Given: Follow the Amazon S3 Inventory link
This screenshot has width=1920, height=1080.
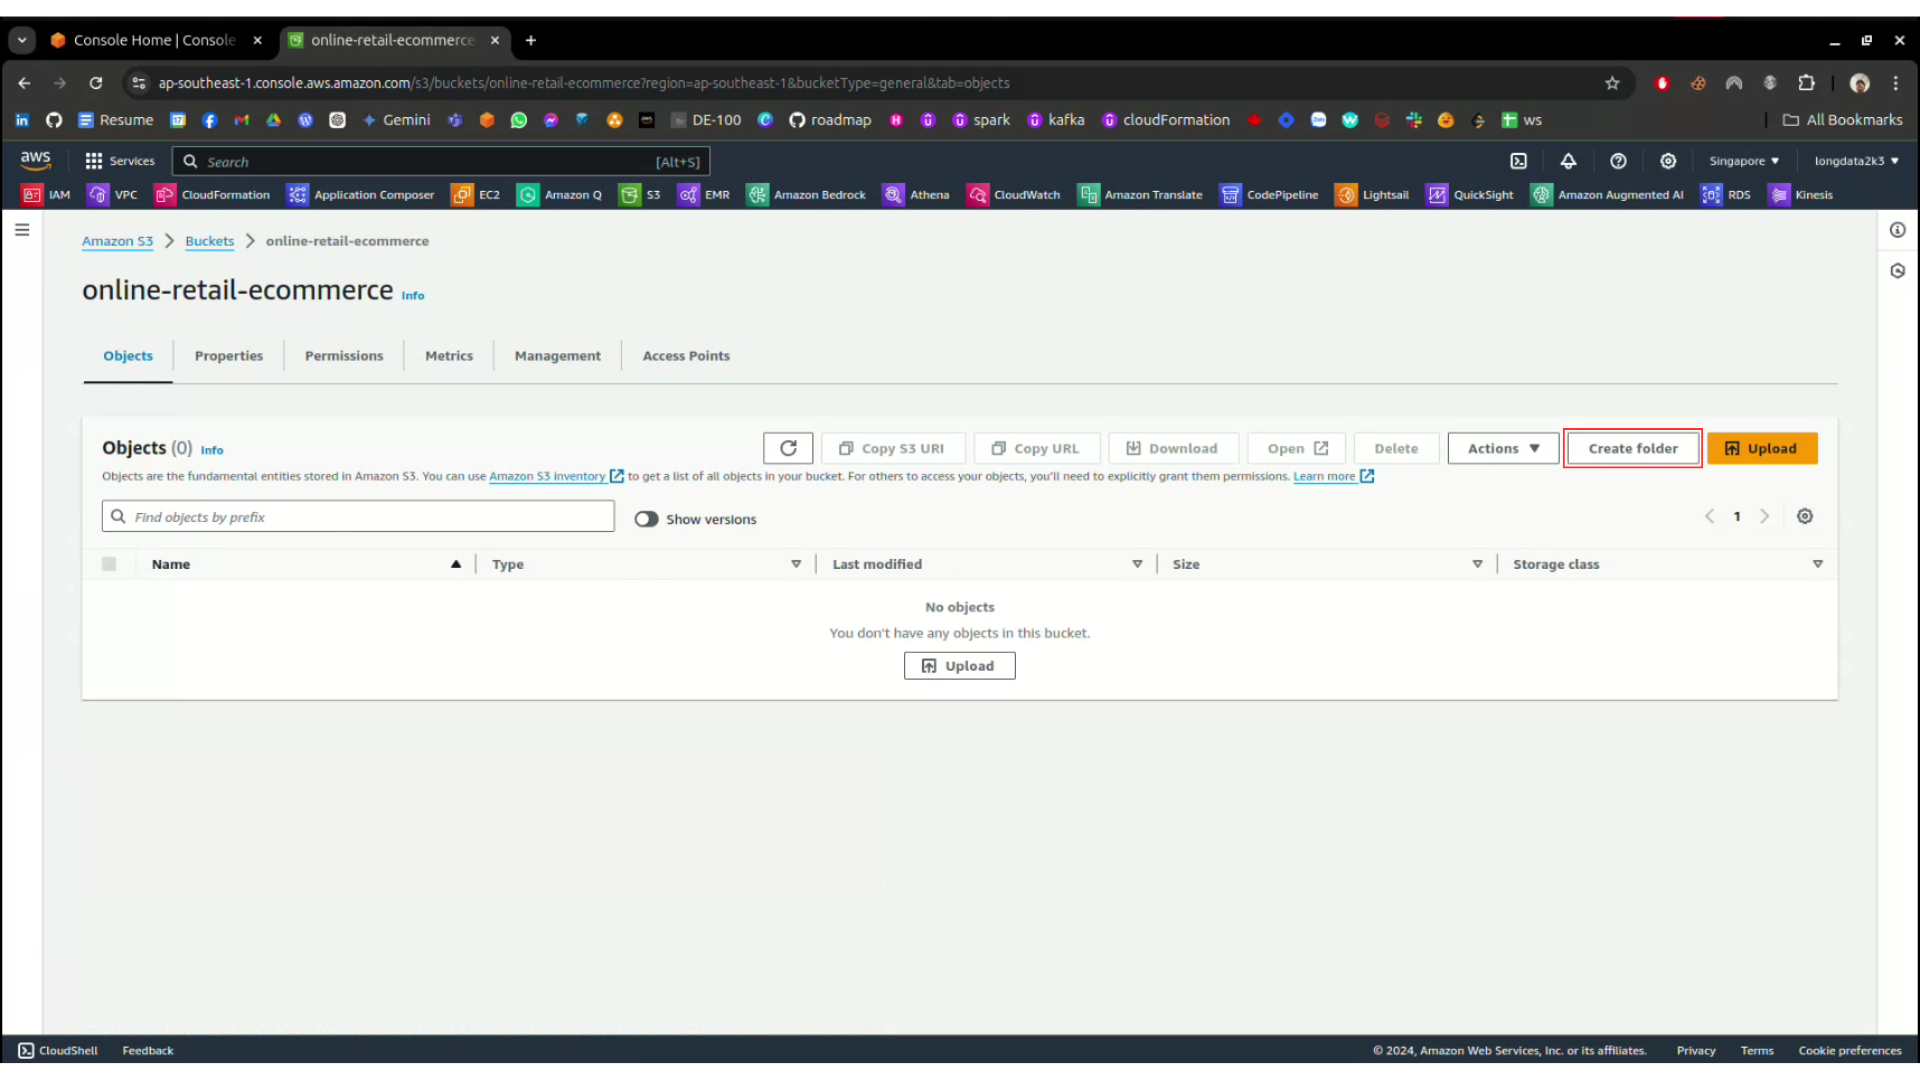Looking at the screenshot, I should [547, 476].
